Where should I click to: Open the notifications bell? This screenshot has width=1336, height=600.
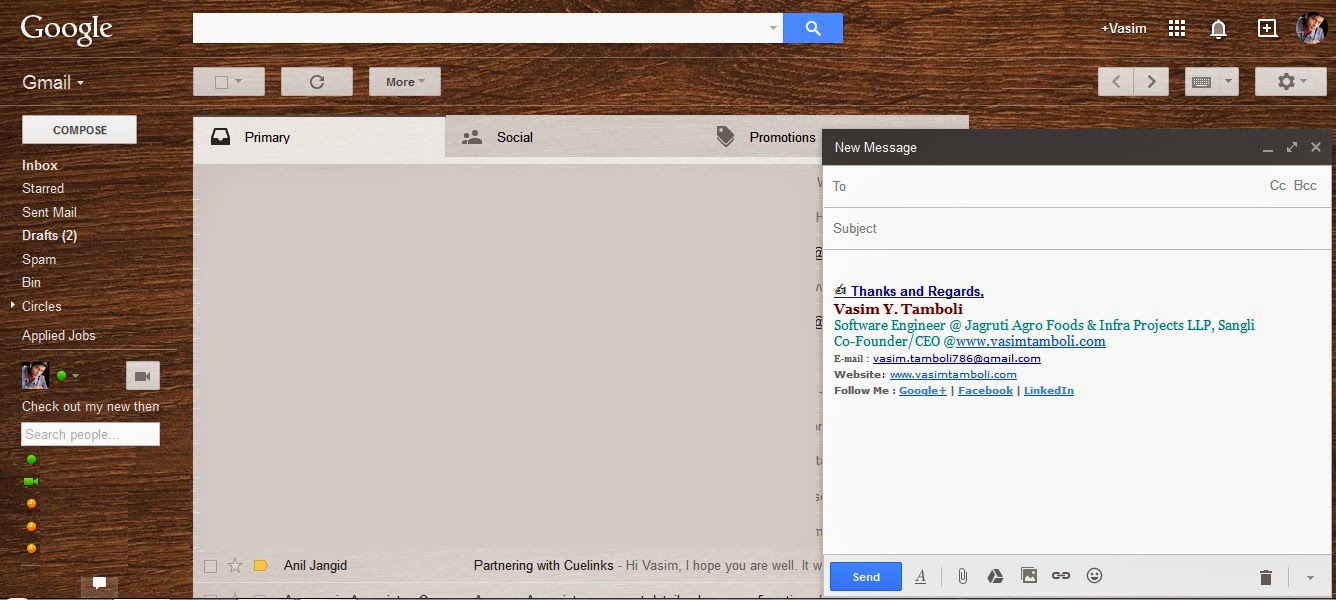1218,28
